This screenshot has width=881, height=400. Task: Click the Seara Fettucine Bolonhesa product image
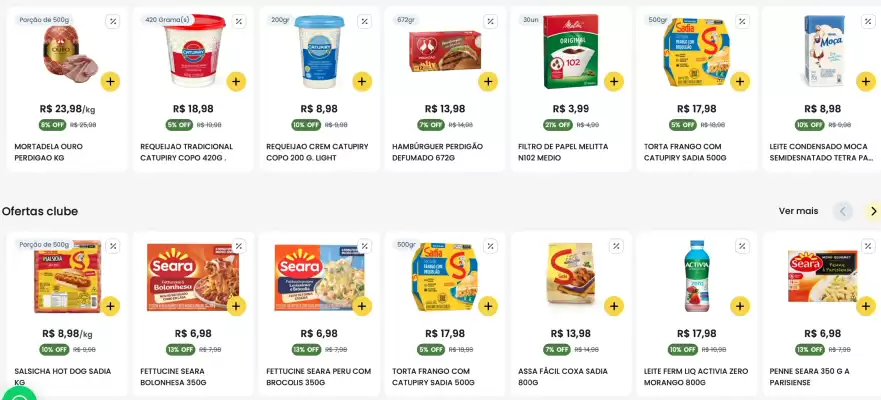[191, 276]
